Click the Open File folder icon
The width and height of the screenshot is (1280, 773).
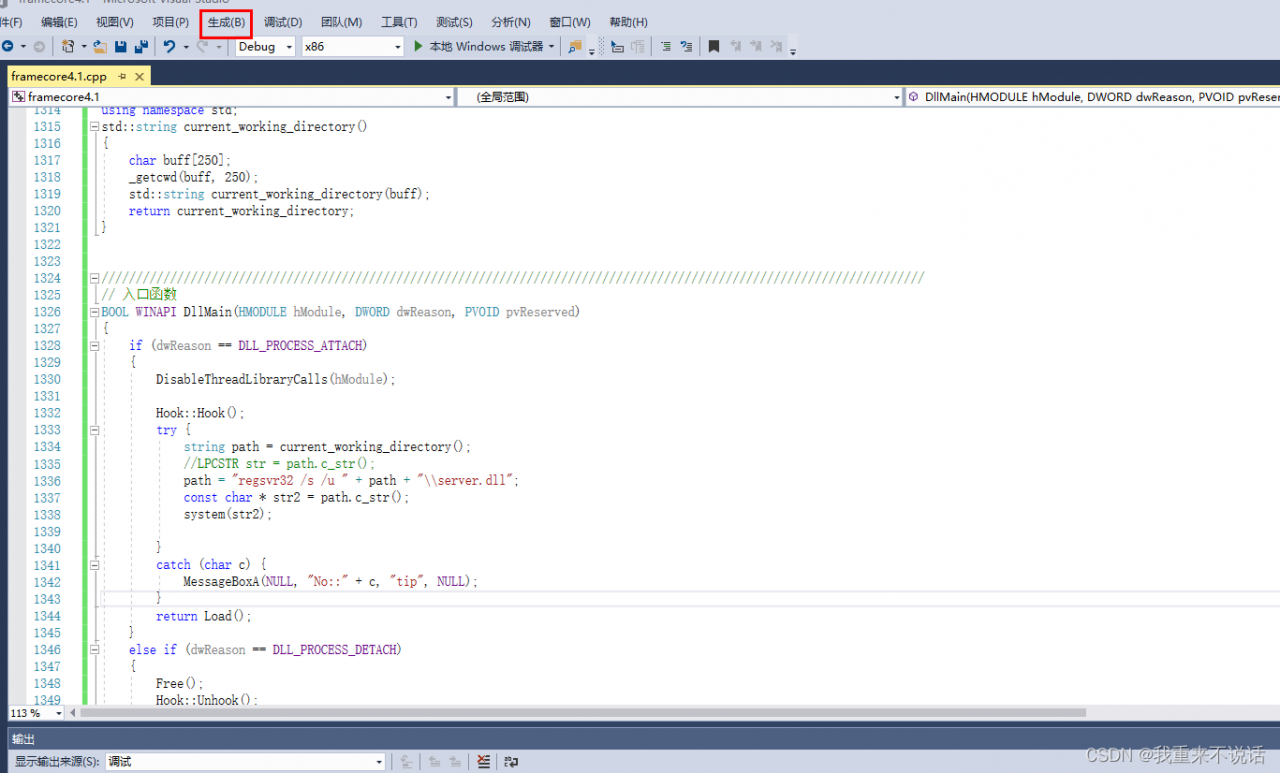tap(100, 46)
